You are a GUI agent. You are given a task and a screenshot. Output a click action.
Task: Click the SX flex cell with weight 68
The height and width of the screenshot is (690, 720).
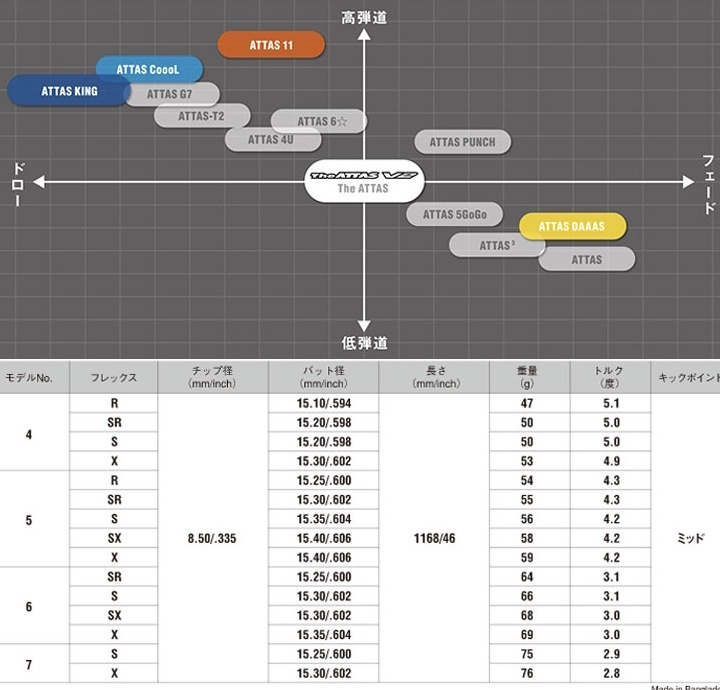[114, 615]
